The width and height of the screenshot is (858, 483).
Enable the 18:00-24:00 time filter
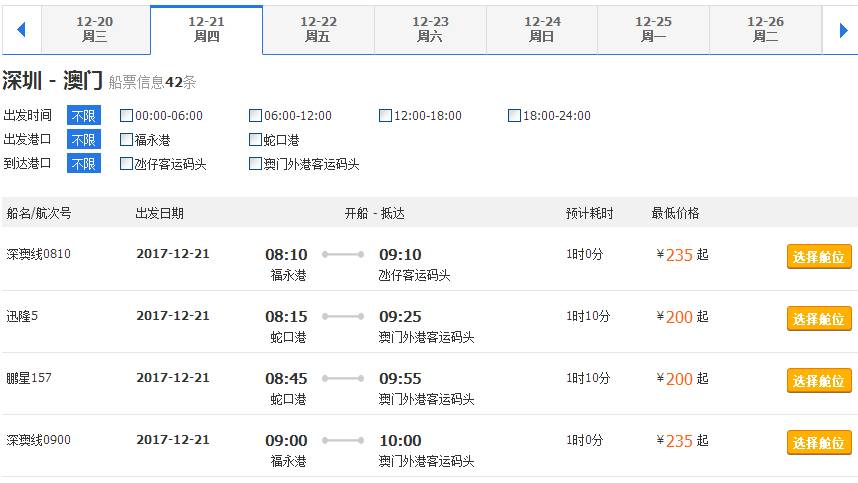(x=514, y=115)
